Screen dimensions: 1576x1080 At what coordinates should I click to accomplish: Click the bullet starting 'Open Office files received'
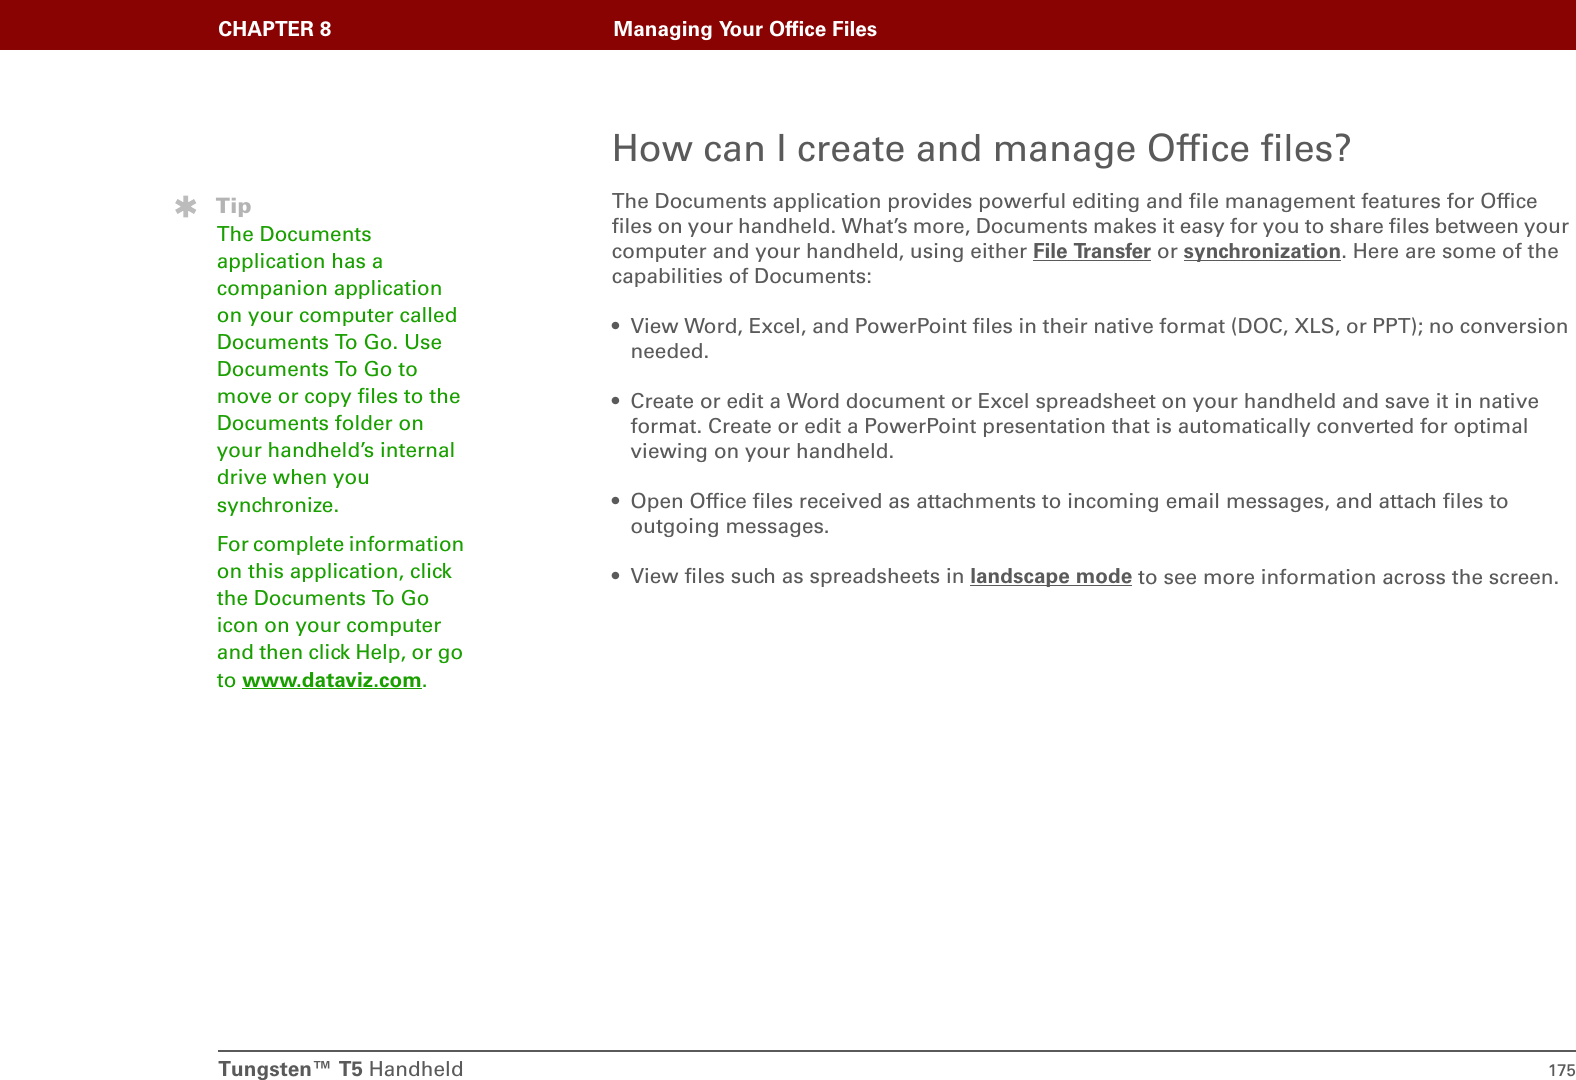coord(1060,513)
